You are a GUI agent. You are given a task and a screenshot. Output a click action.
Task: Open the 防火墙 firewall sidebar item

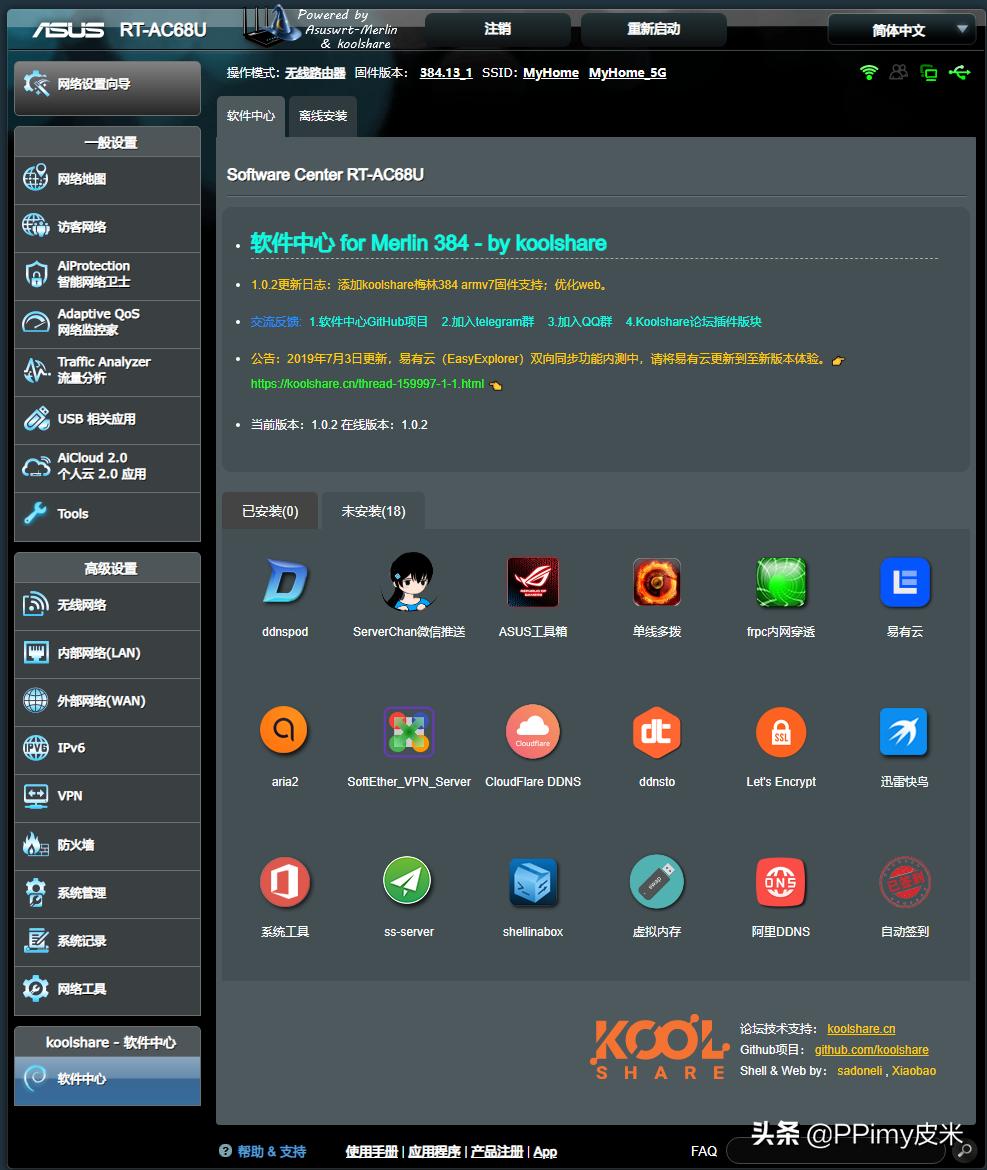click(x=108, y=845)
